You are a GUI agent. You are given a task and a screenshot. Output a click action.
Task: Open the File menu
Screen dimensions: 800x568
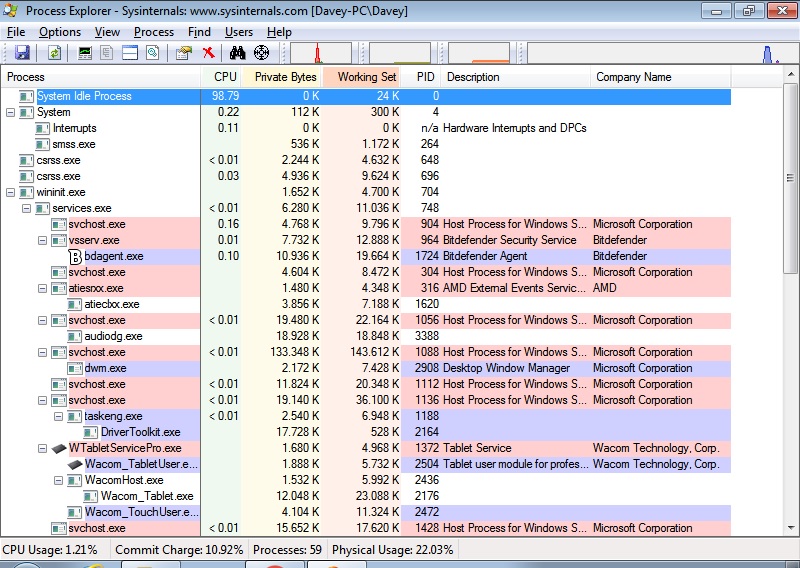(x=16, y=32)
